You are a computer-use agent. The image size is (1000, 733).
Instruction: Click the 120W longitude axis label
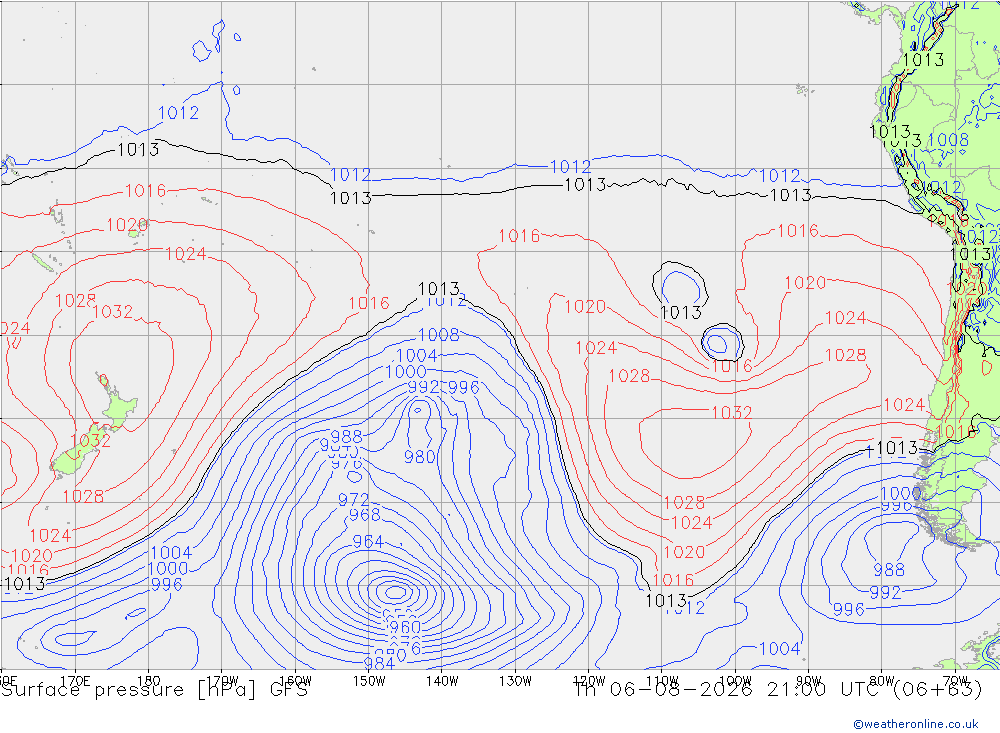pyautogui.click(x=589, y=681)
